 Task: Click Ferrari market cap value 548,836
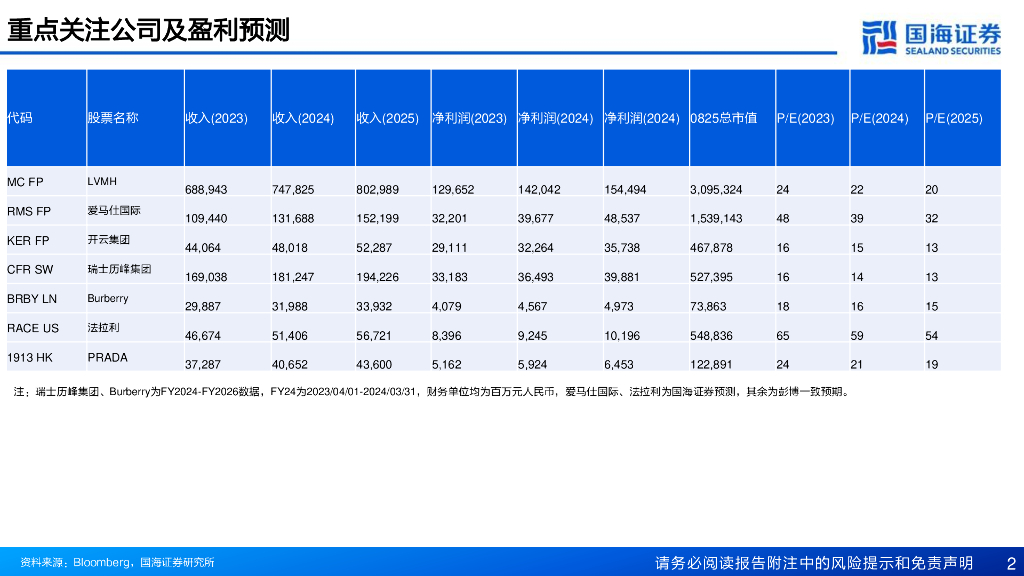tap(711, 336)
